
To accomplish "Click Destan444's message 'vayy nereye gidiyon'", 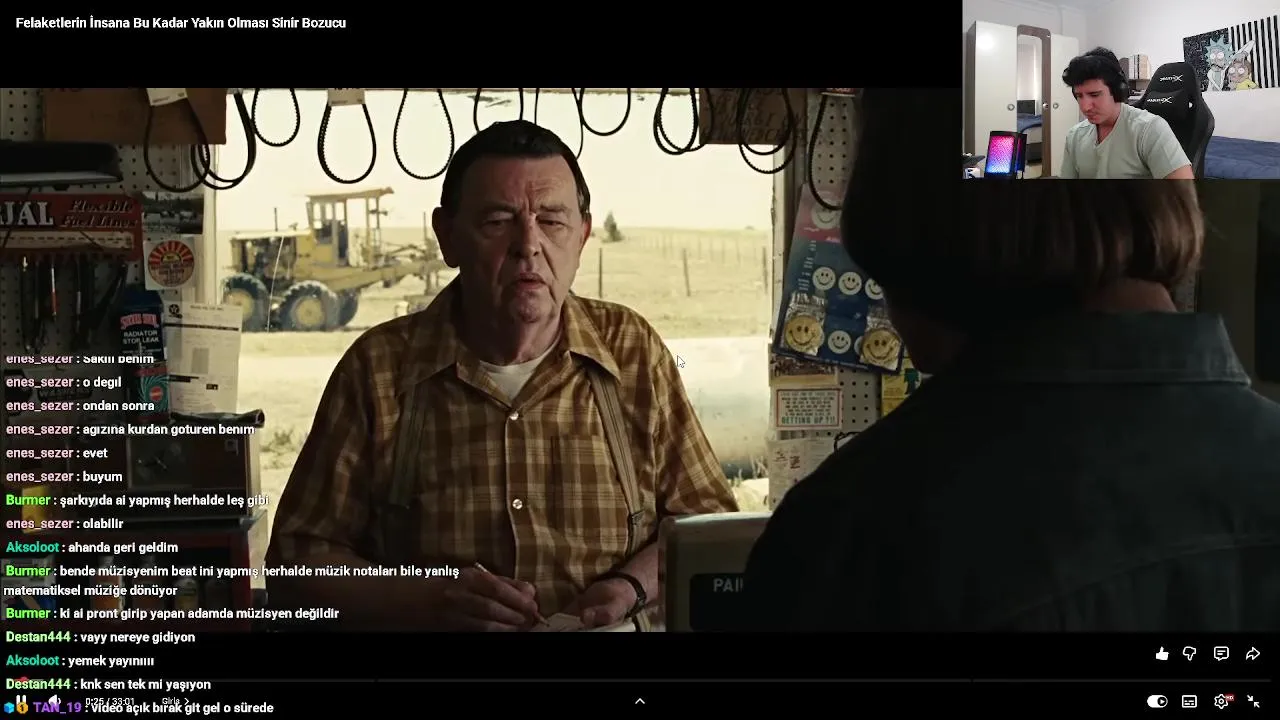I will coord(137,637).
